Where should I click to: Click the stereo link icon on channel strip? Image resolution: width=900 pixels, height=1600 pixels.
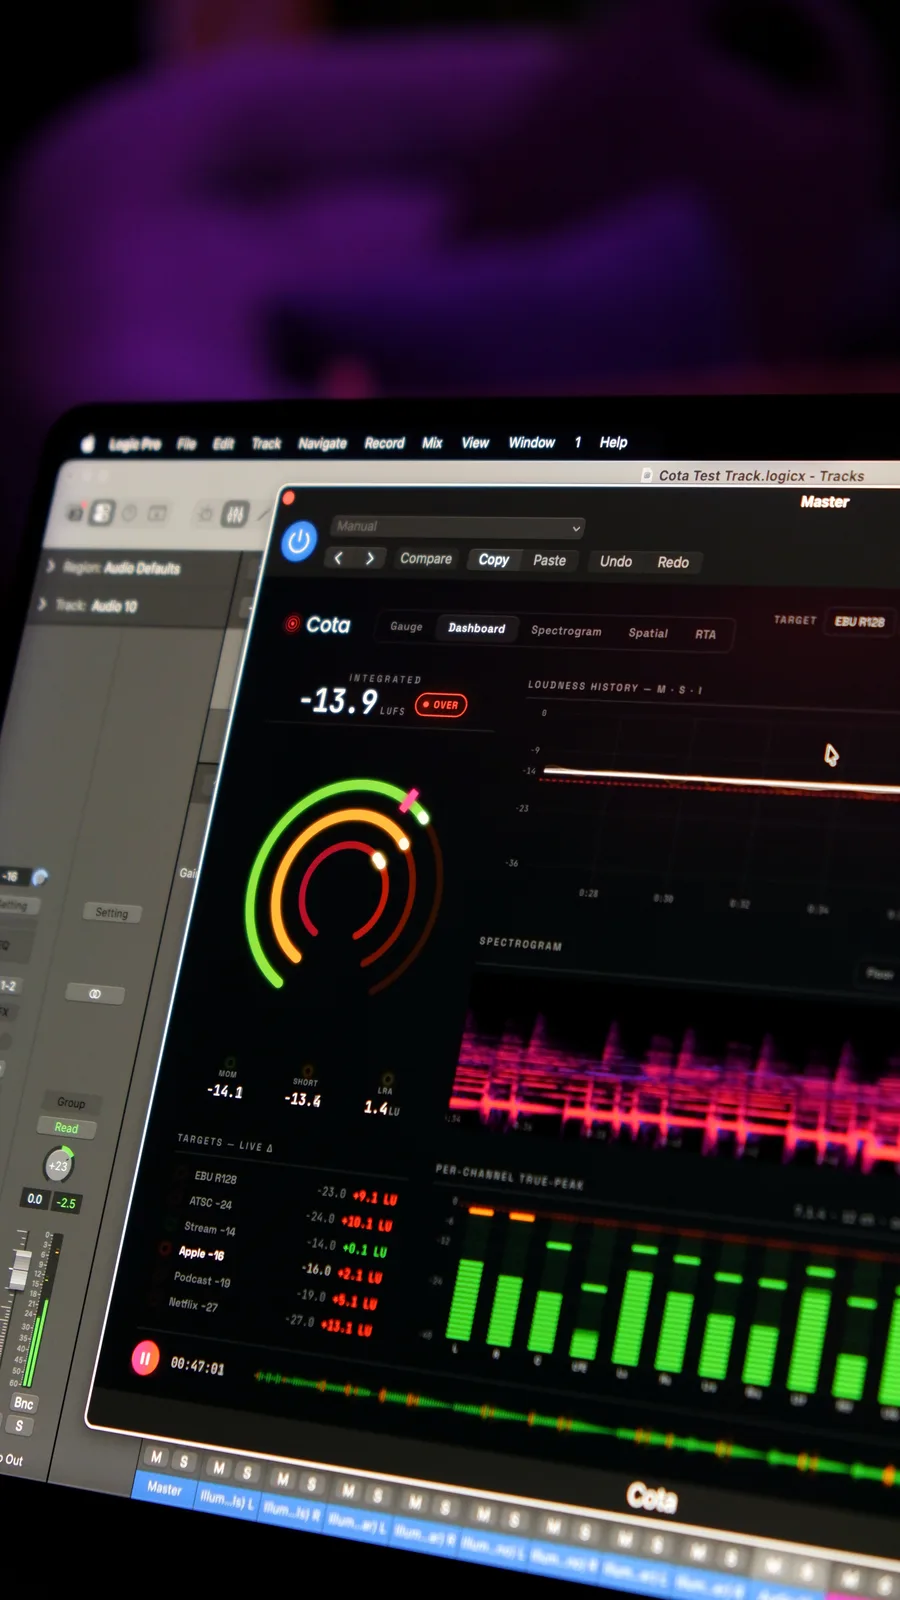[95, 993]
